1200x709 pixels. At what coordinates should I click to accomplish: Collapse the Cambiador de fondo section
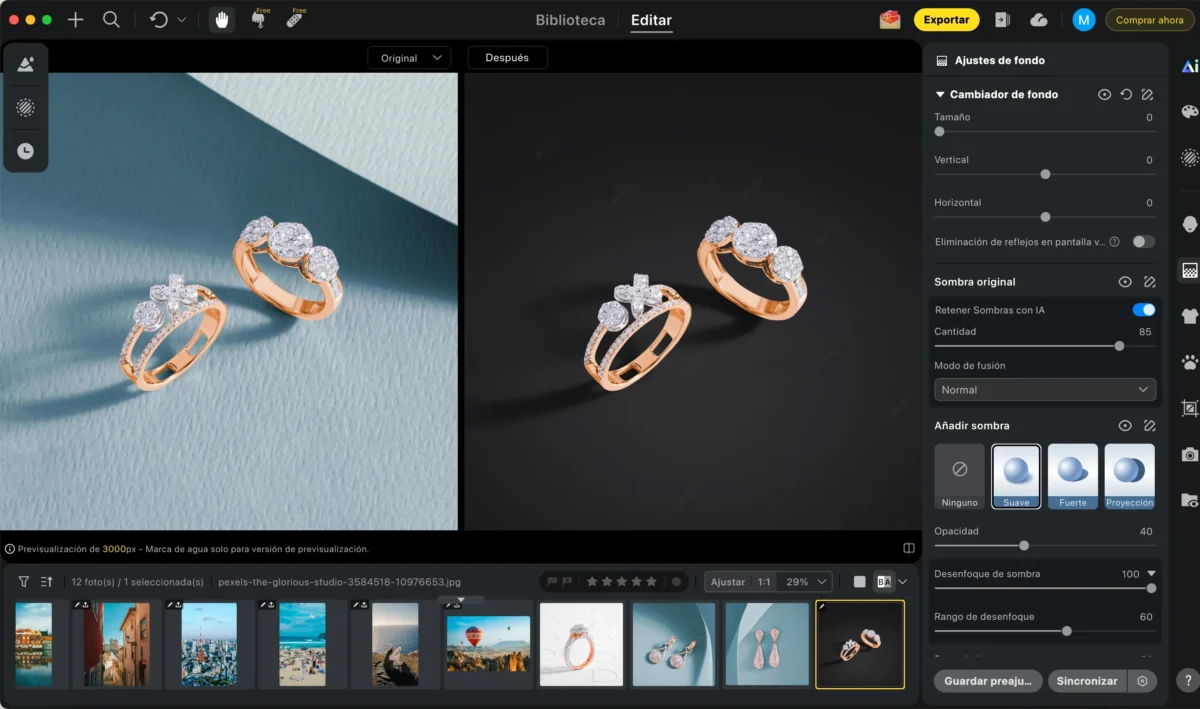[940, 94]
